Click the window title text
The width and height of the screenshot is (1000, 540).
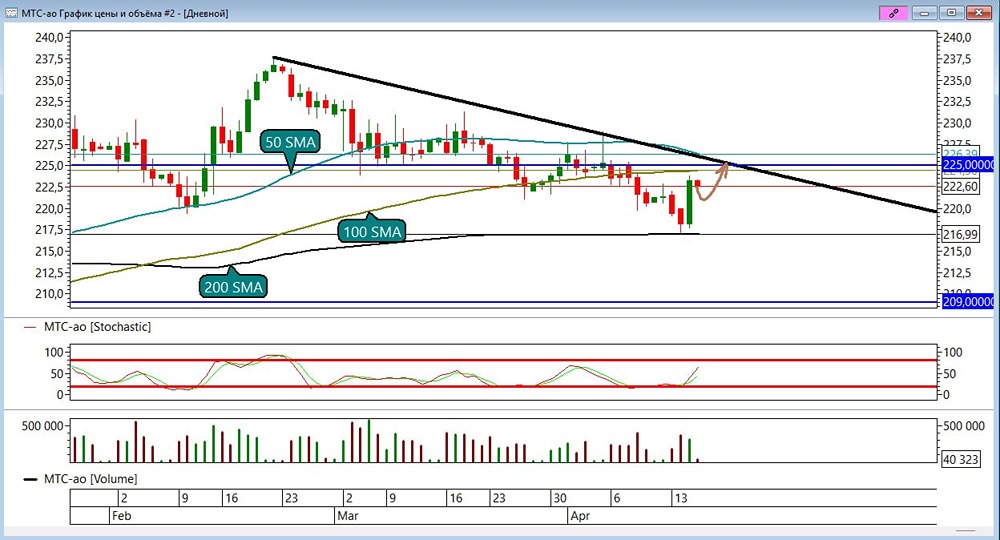[x=125, y=13]
